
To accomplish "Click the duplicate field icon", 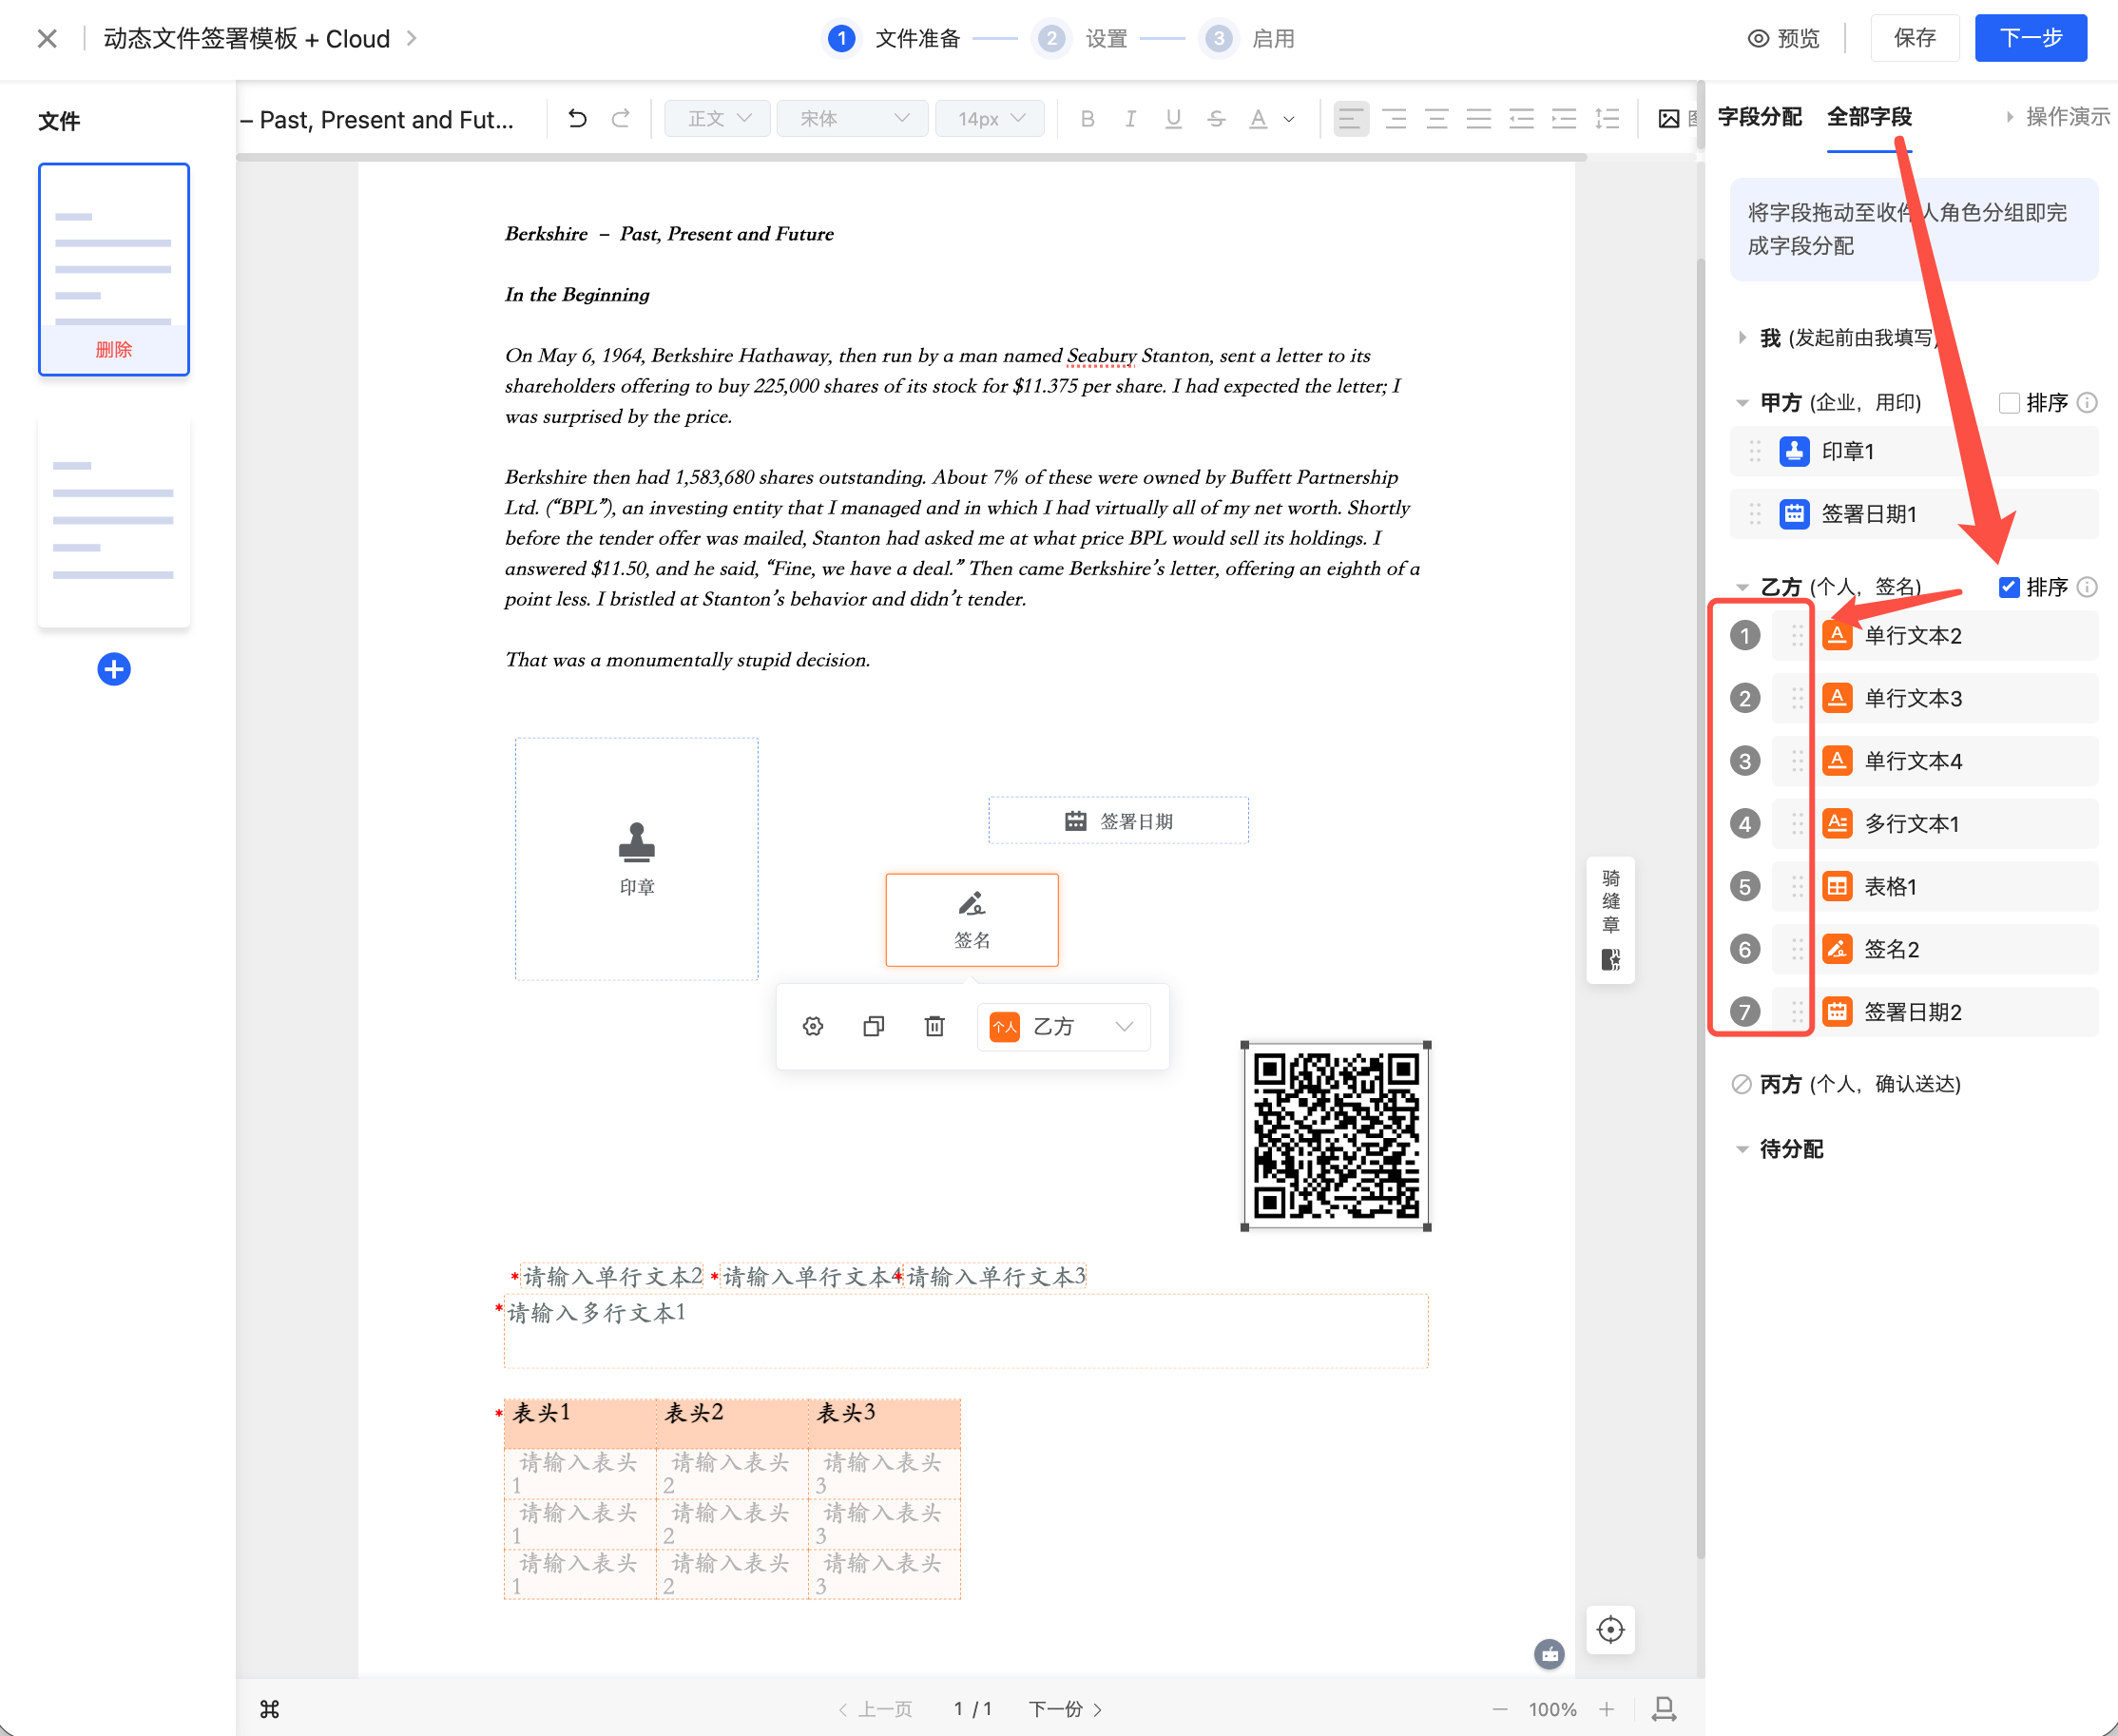I will point(873,1026).
